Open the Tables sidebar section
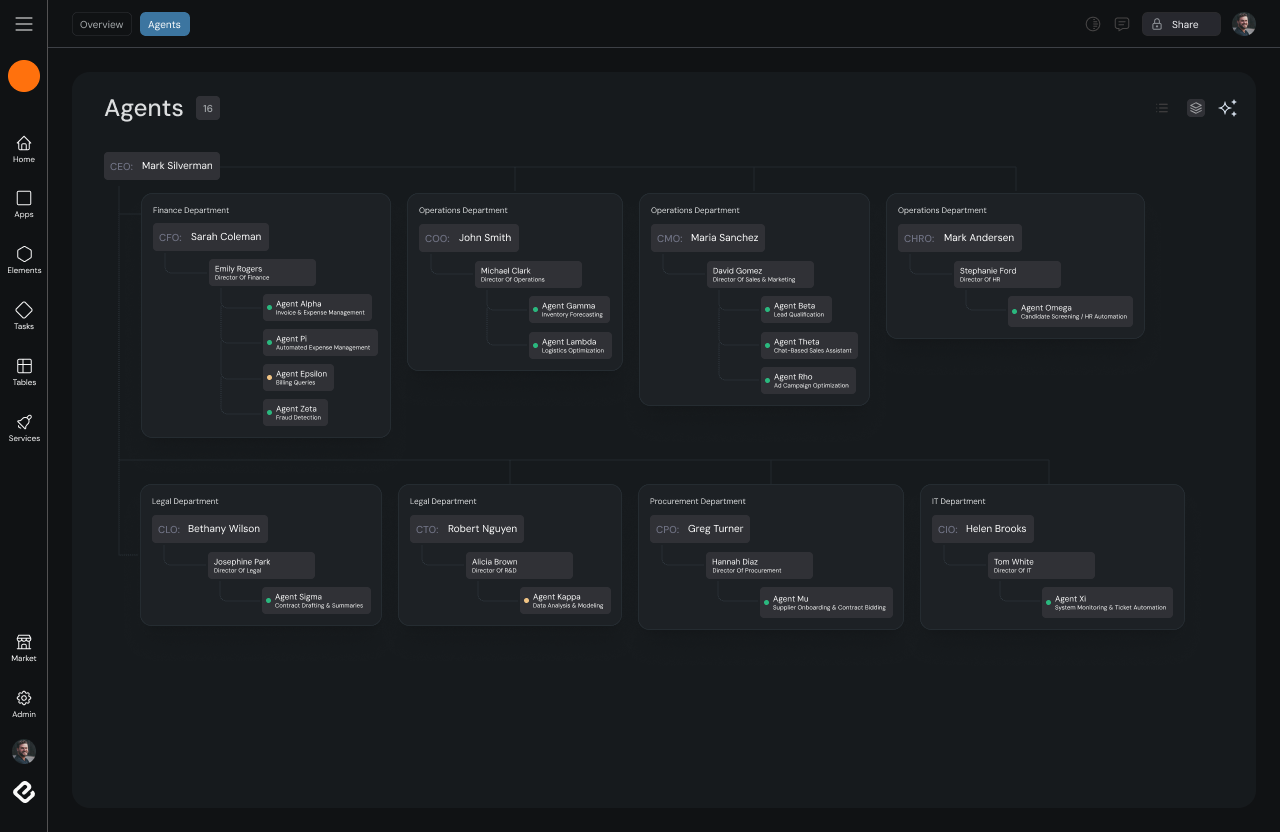Viewport: 1280px width, 832px height. [x=23, y=373]
